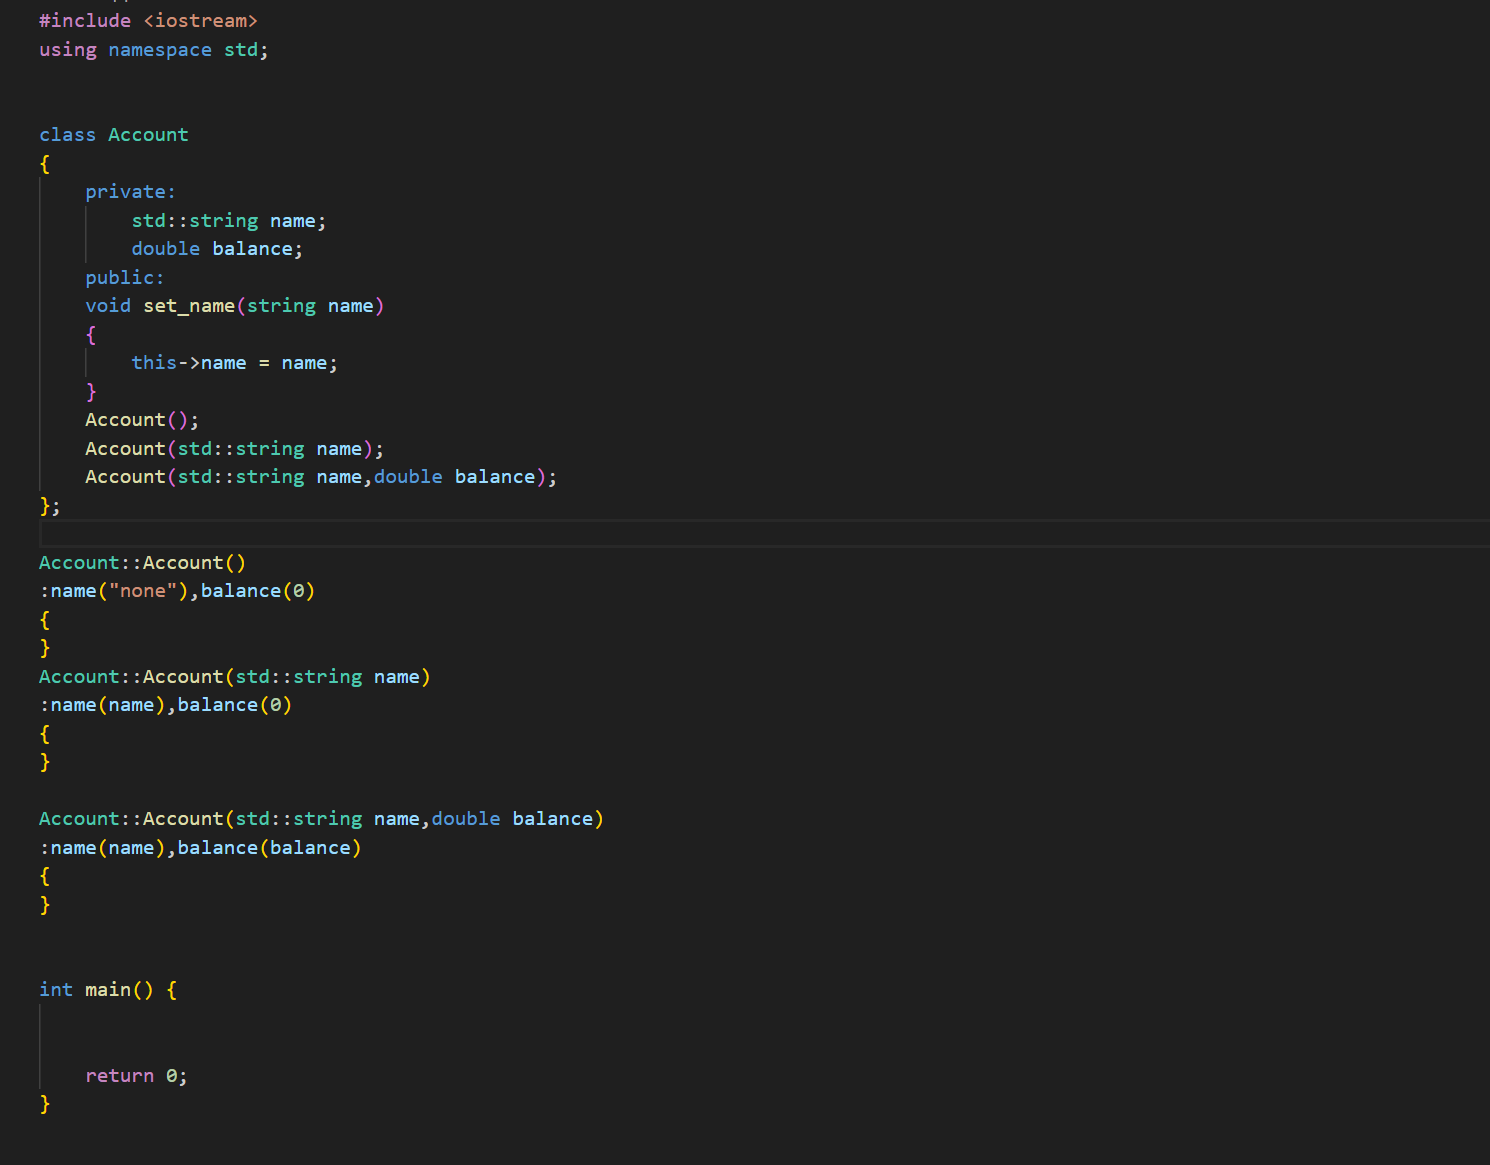The width and height of the screenshot is (1490, 1165).
Task: Select the "<iostream>" header name
Action: [x=201, y=21]
